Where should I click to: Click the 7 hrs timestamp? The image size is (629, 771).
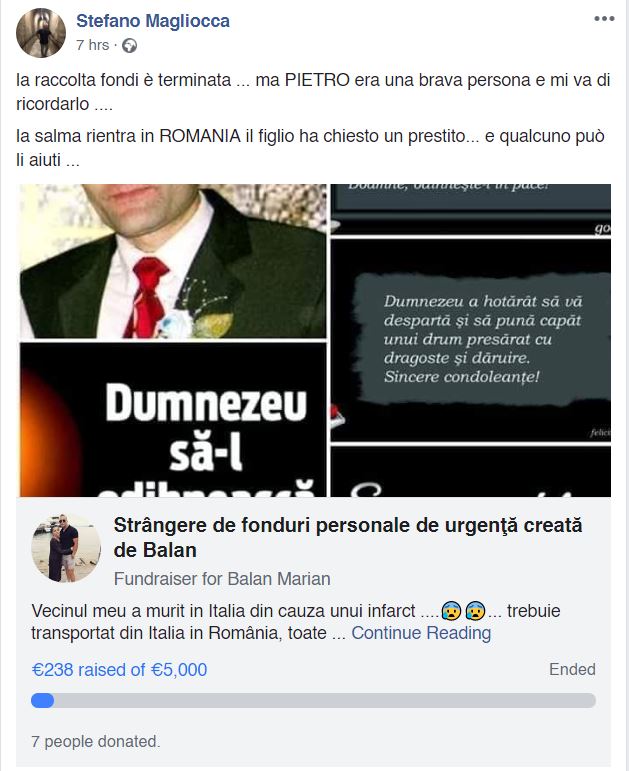click(x=92, y=45)
